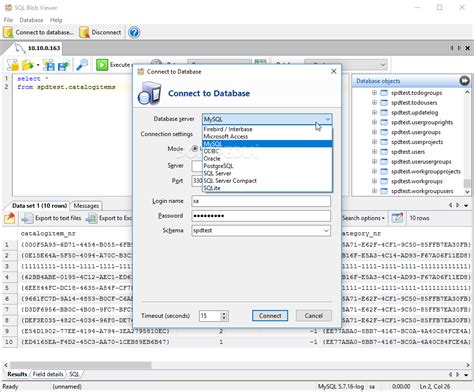Click the Login name input field
Viewport: 474px width, 392px height.
click(261, 201)
